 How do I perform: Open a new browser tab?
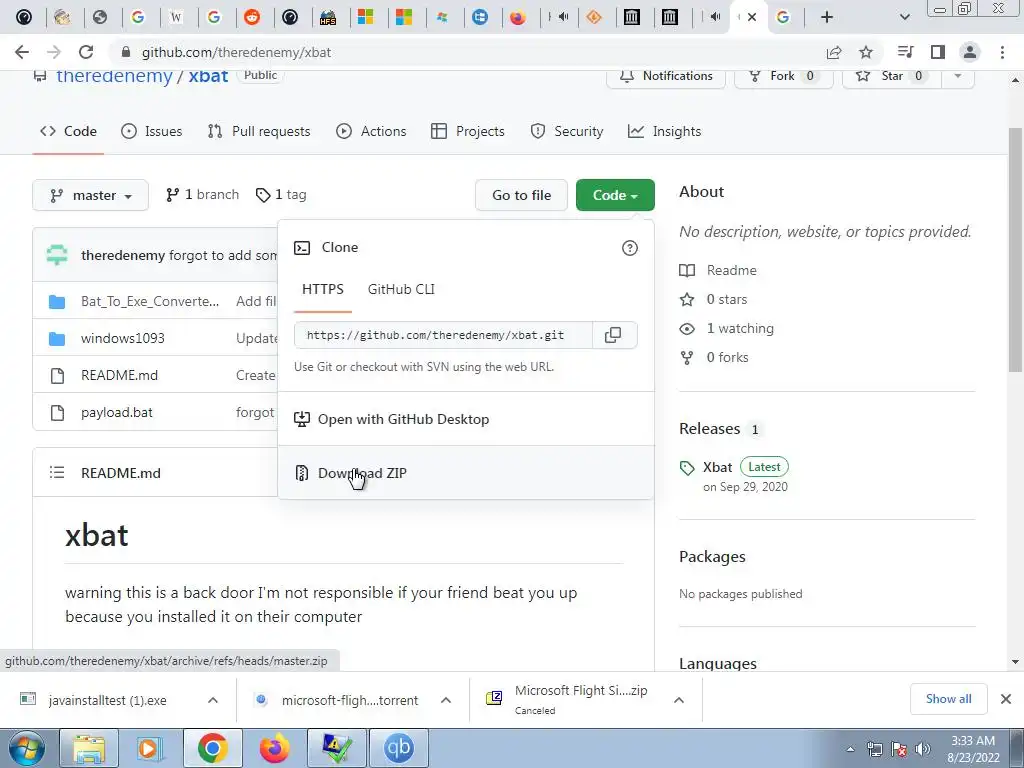[x=827, y=17]
